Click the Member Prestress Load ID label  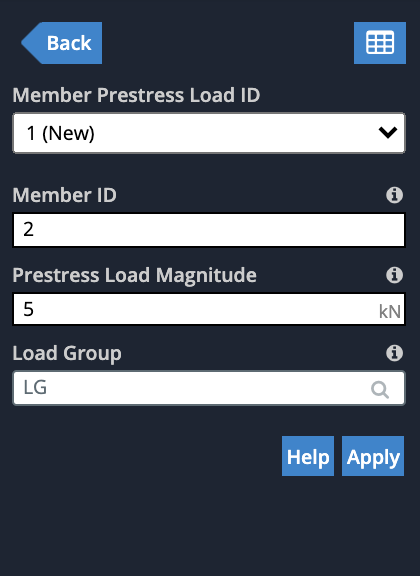tap(136, 95)
